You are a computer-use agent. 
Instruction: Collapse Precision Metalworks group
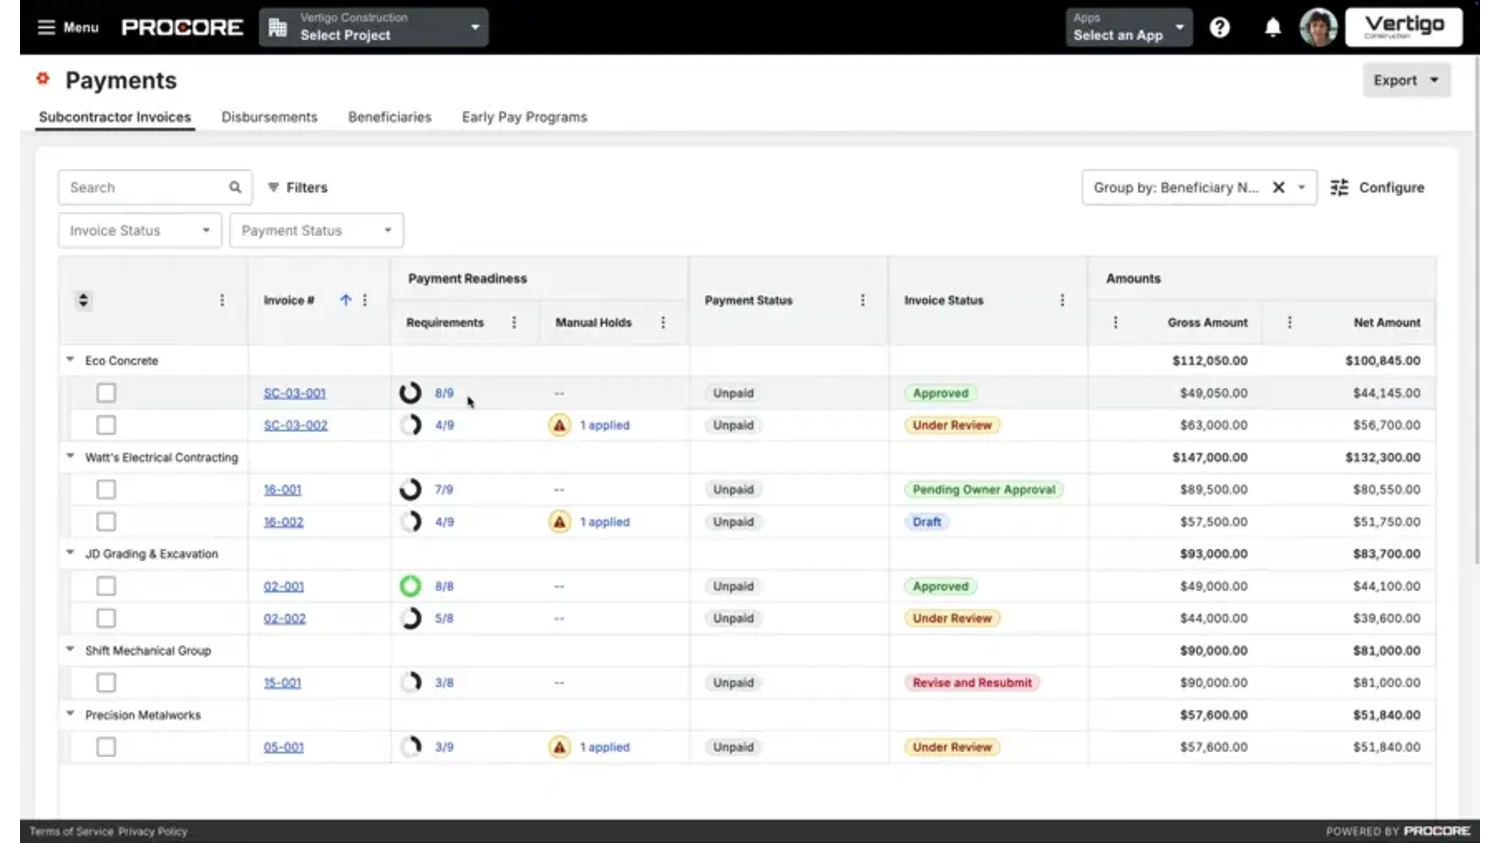[70, 715]
